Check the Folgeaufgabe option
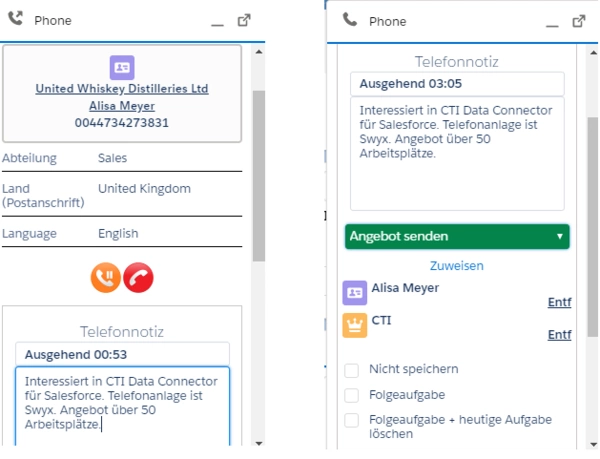This screenshot has height=459, width=600. [x=352, y=395]
